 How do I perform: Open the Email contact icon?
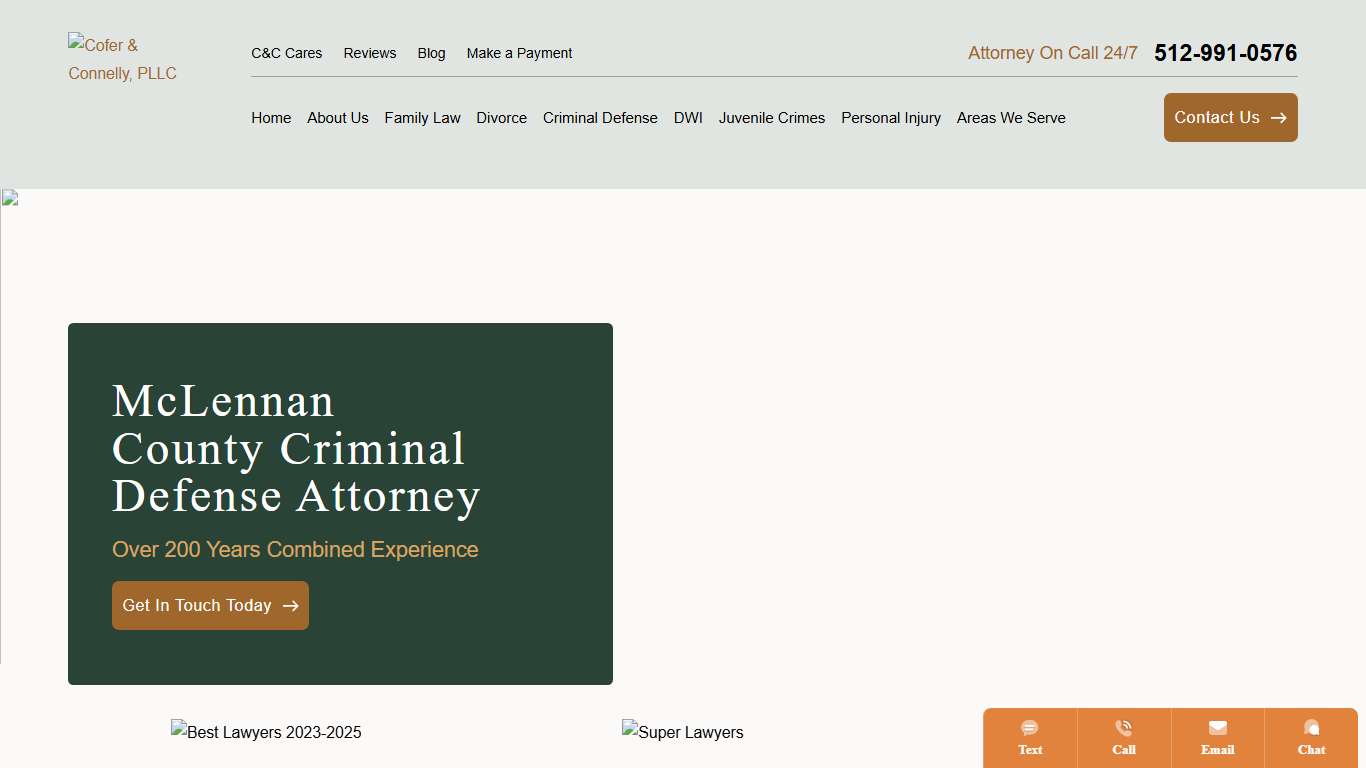[1217, 737]
